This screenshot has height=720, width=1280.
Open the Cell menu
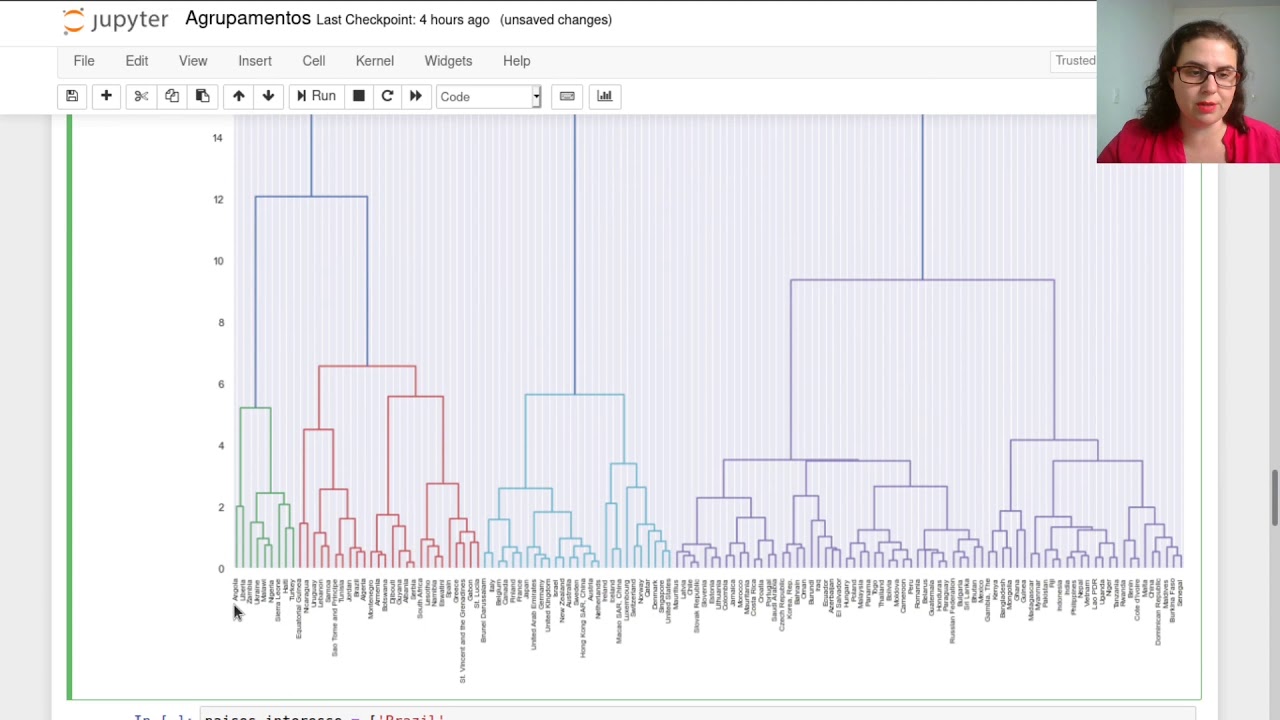point(314,61)
